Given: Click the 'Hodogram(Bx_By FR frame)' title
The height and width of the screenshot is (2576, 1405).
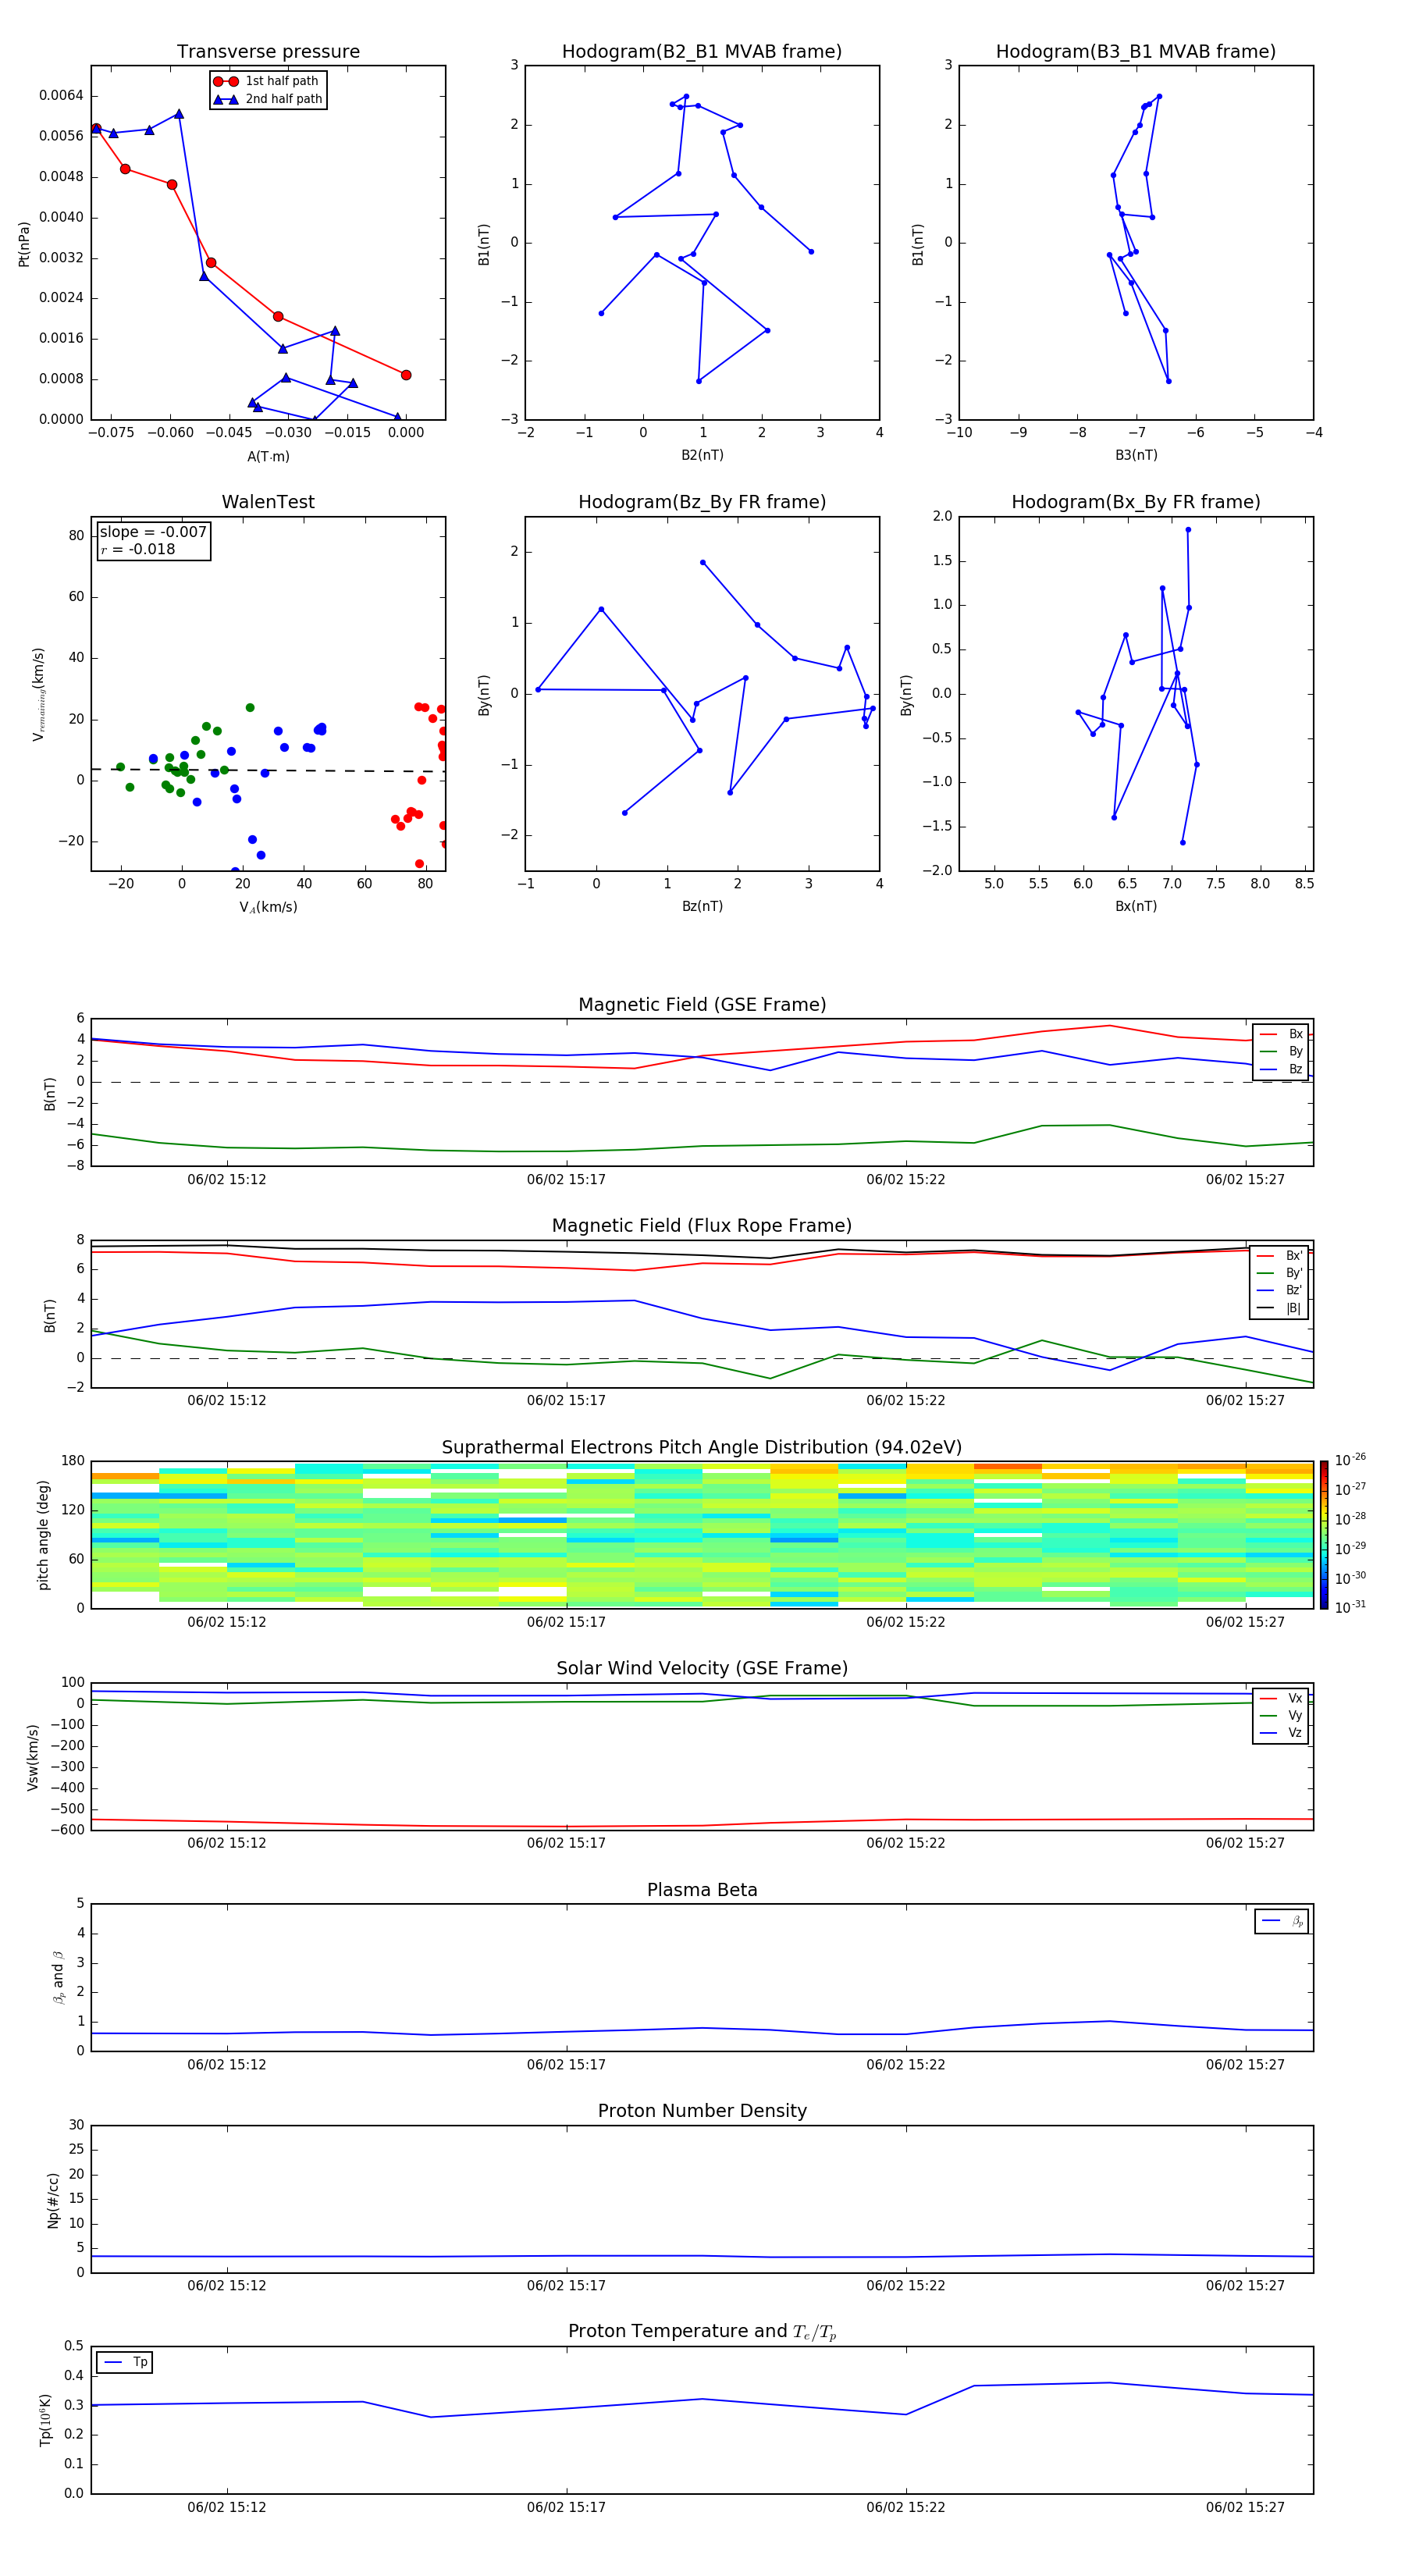Looking at the screenshot, I should point(1136,502).
